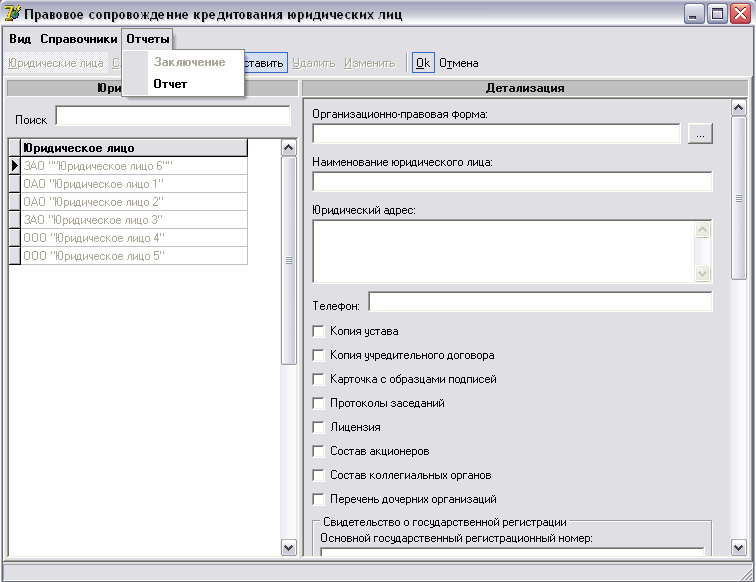Check the Состав акционеров checkbox
Screen dimensions: 756x582
pos(318,451)
